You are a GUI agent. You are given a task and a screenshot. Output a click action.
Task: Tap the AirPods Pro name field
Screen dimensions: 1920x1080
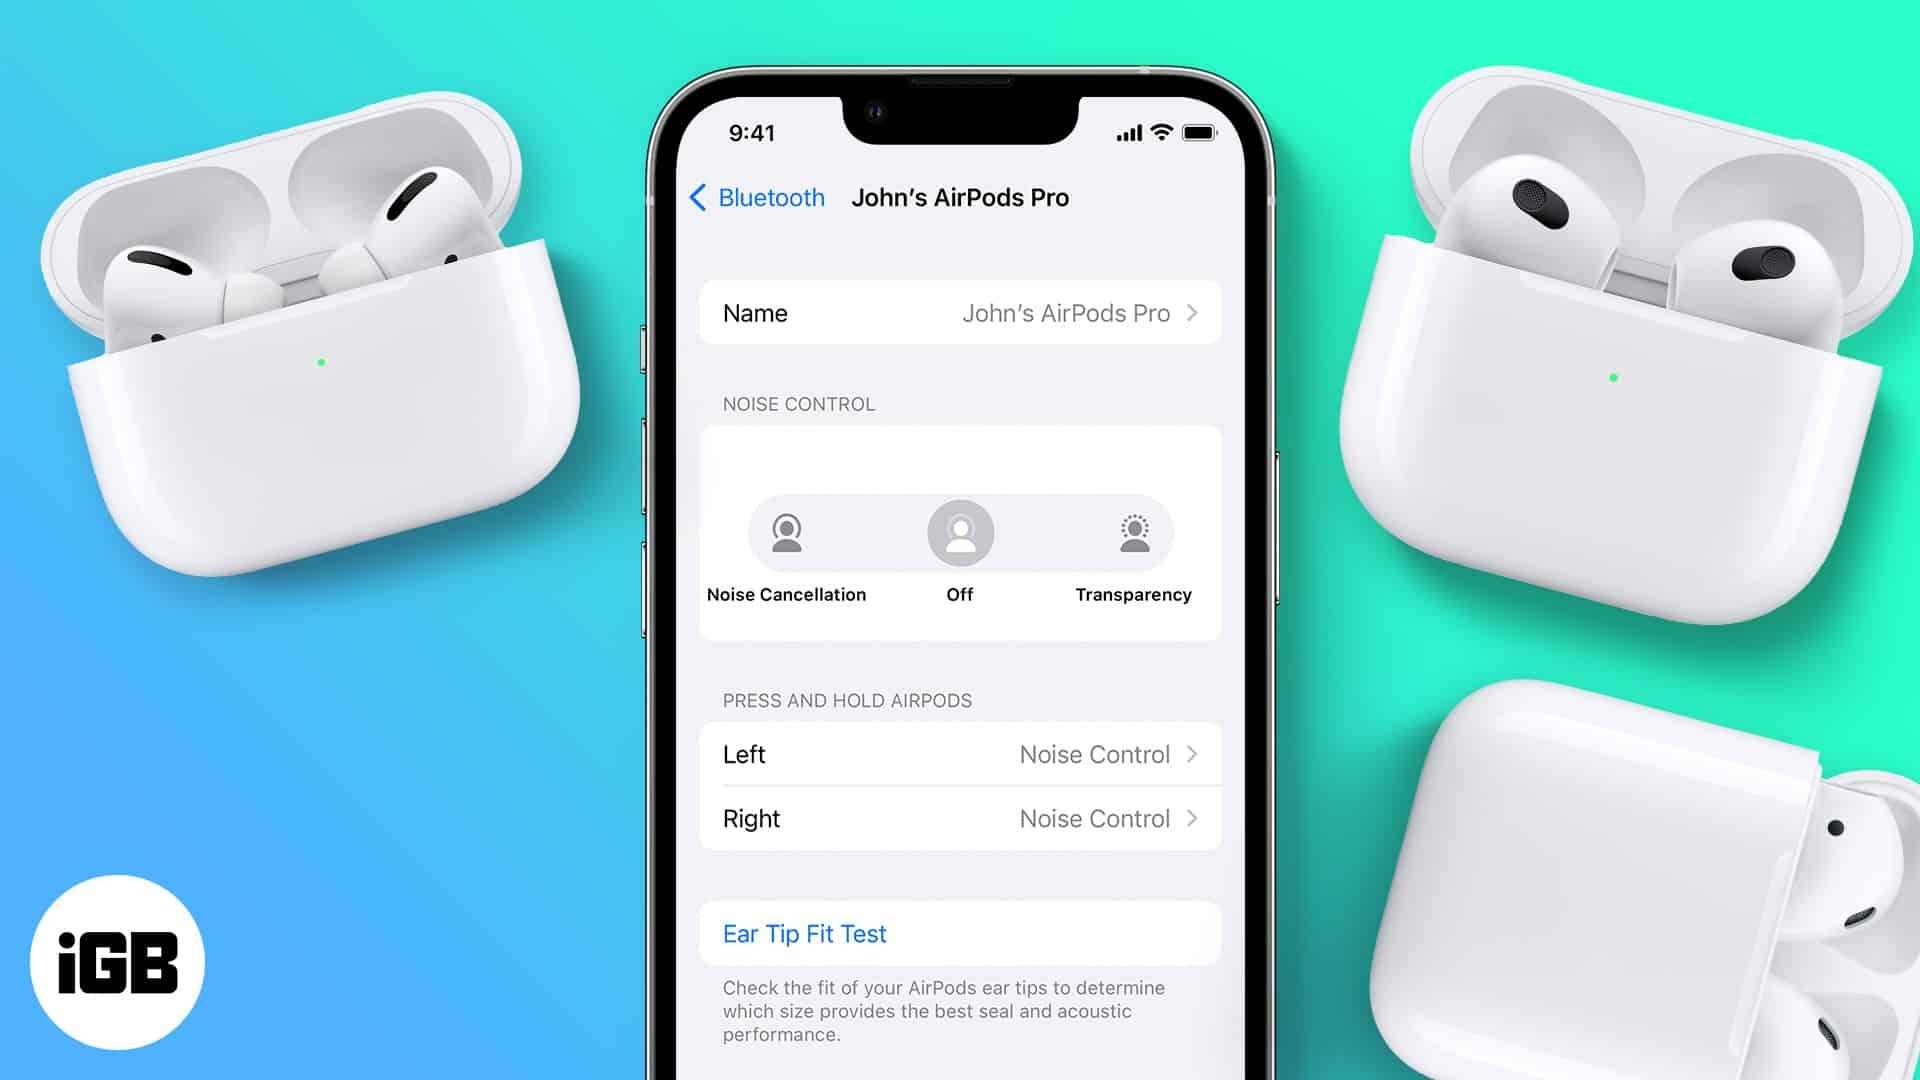[x=960, y=313]
